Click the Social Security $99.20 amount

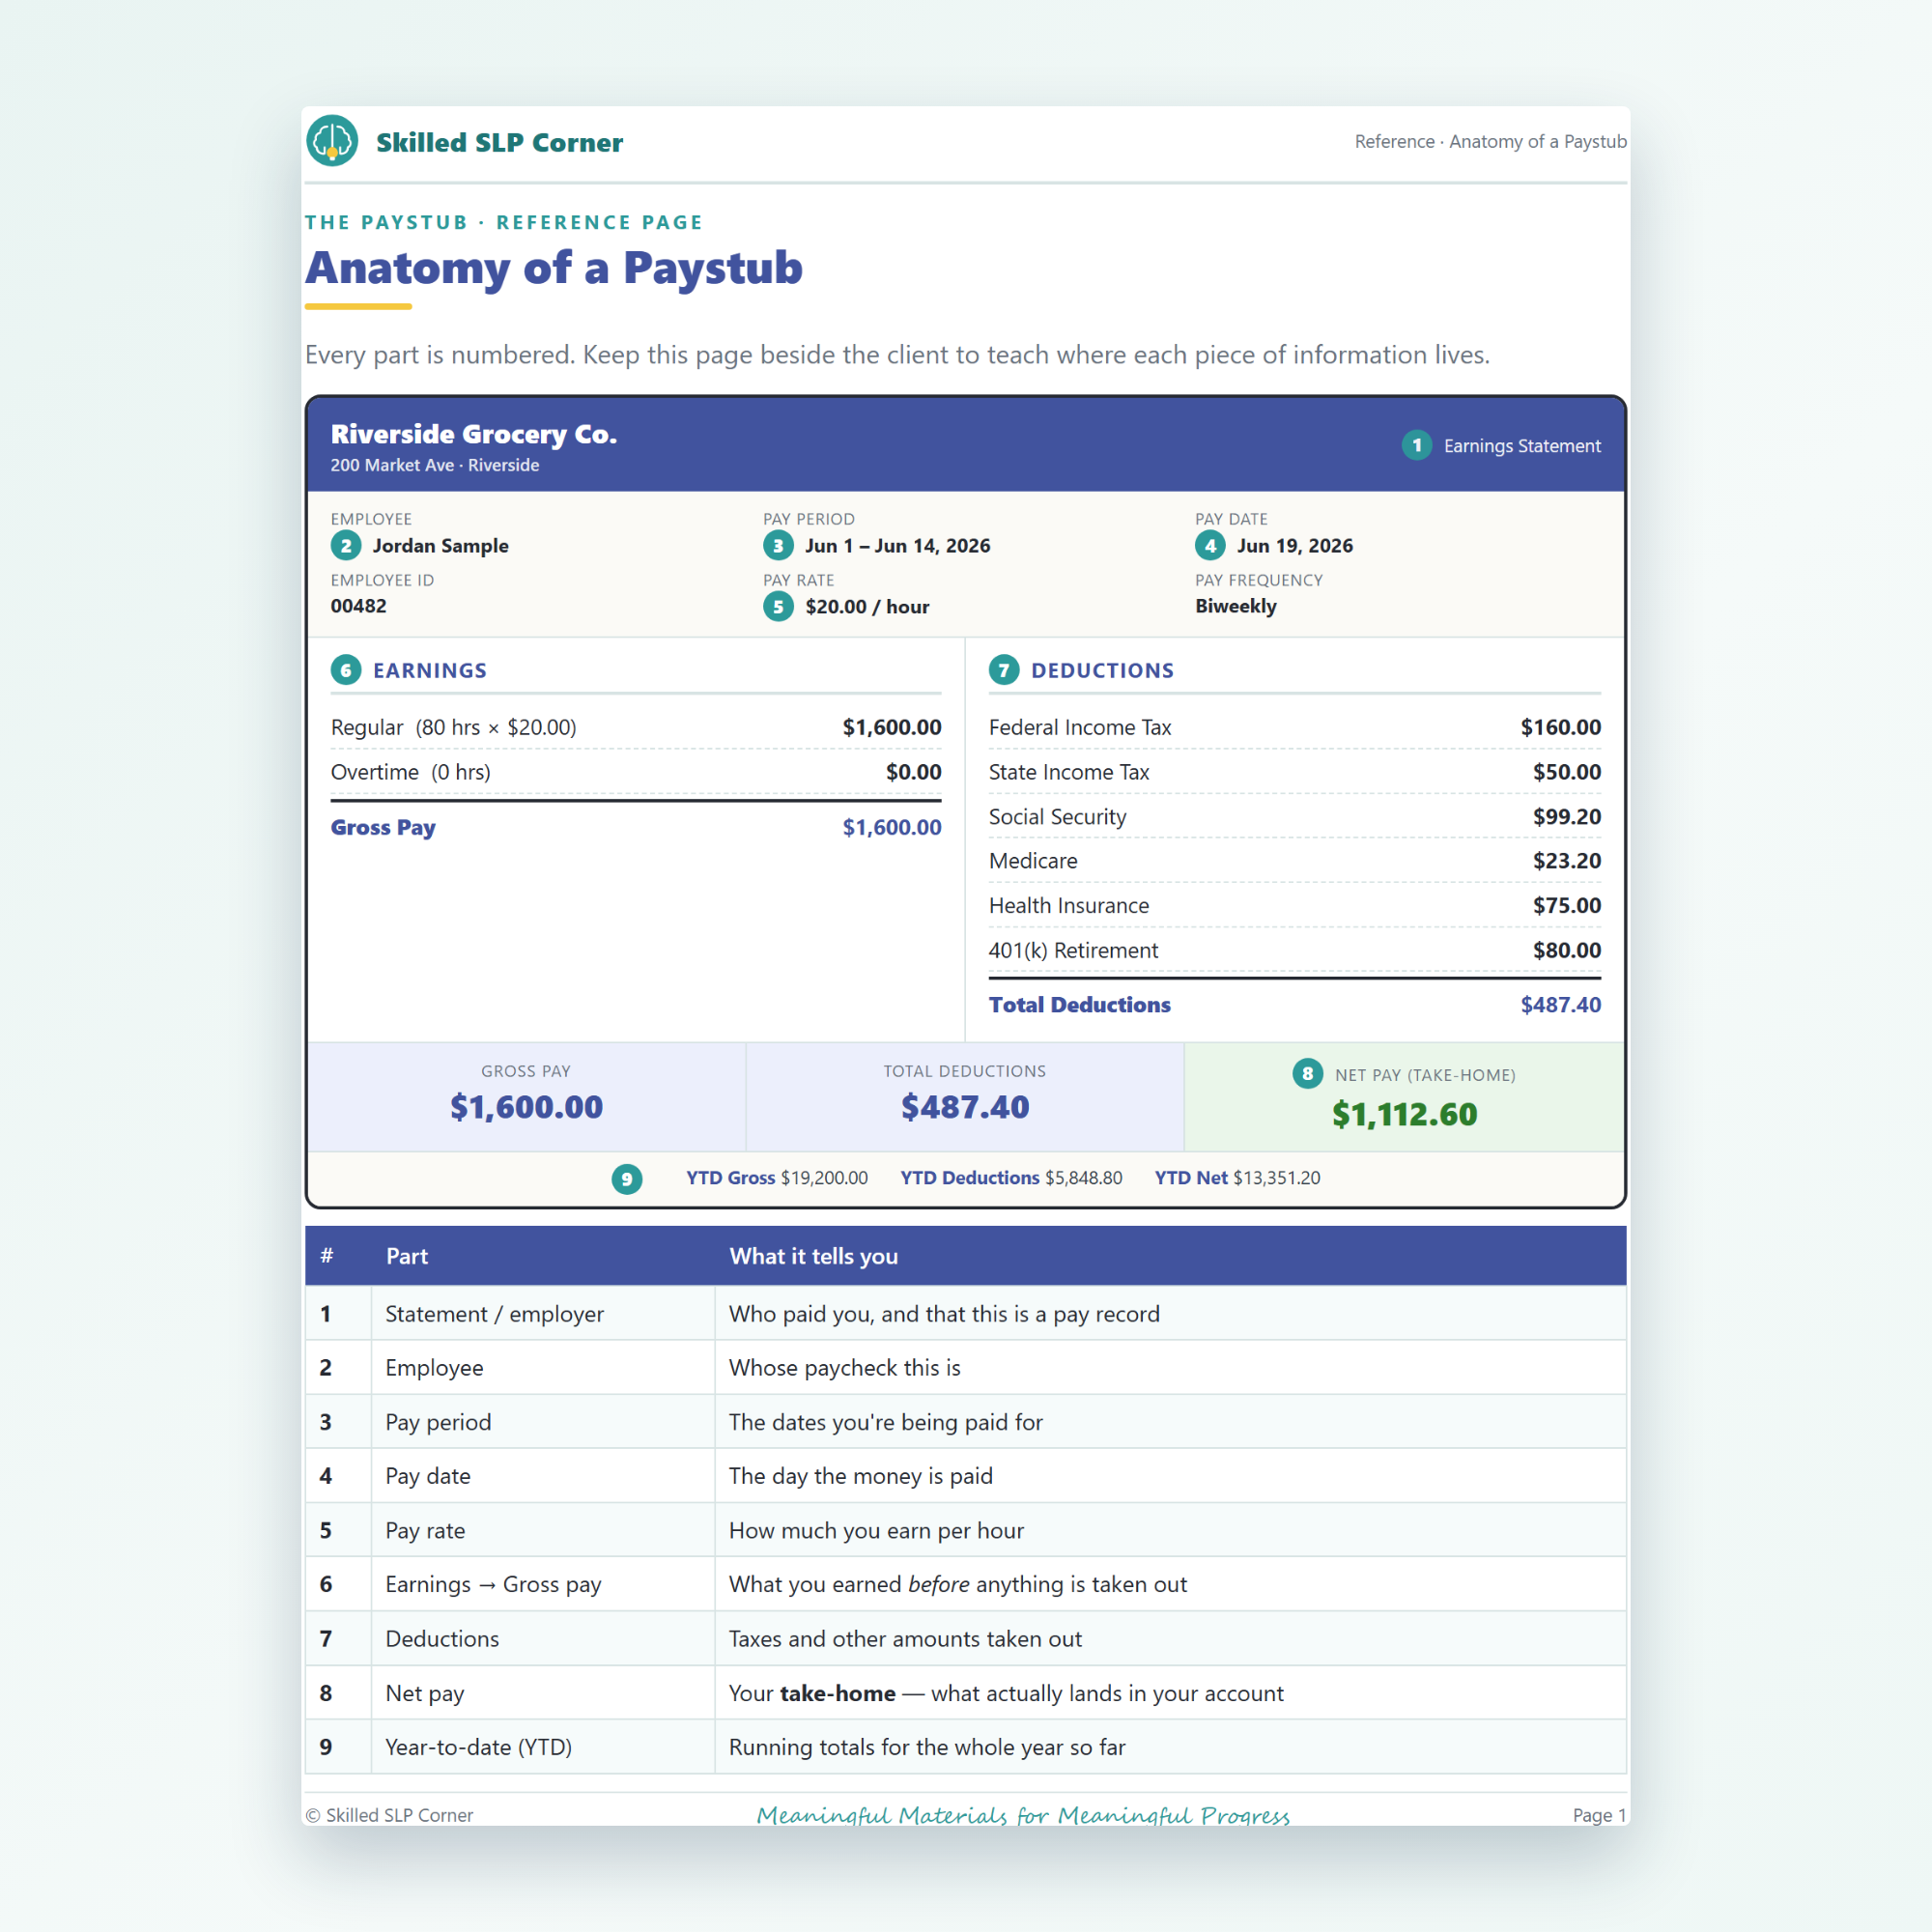pos(1567,817)
